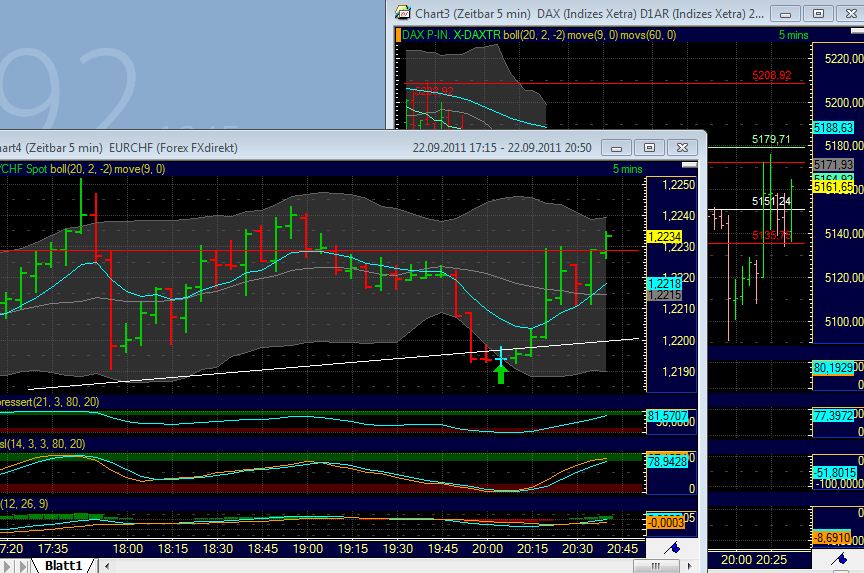Viewport: 864px width, 573px height.
Task: Click the Chart3 window icon in title bar
Action: (x=402, y=13)
